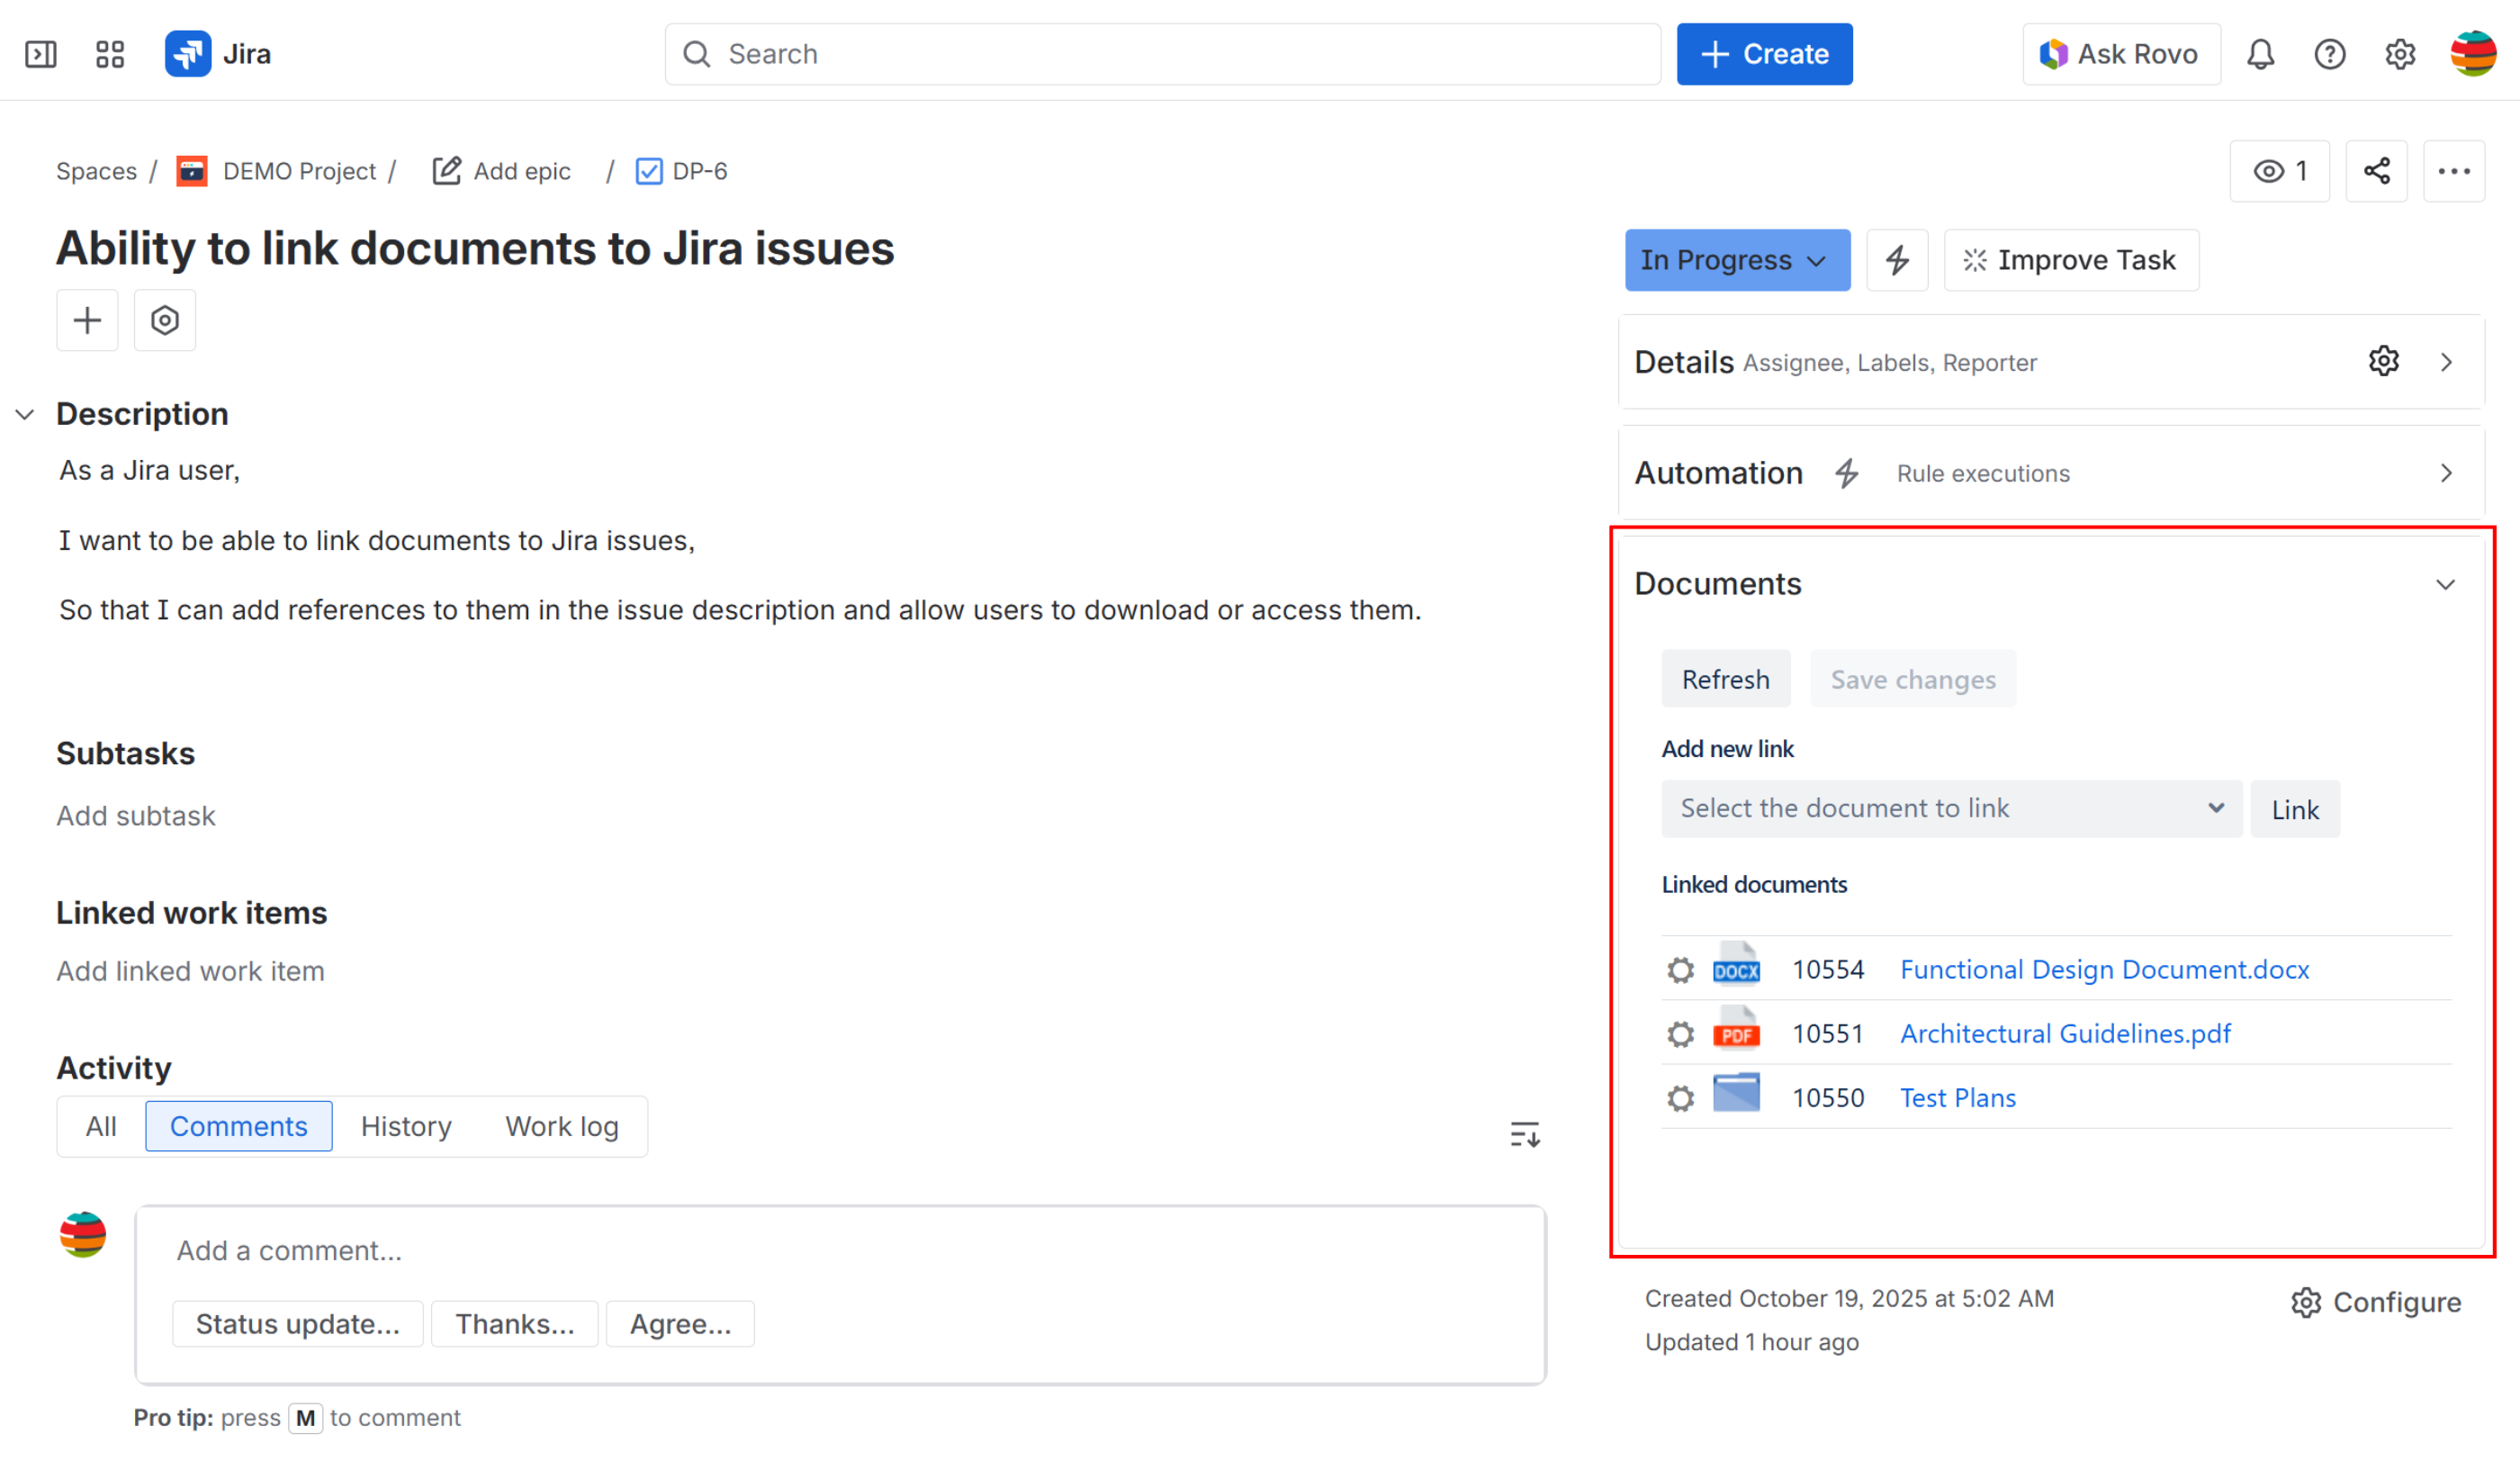Collapse the Documents panel chevron

coord(2445,584)
